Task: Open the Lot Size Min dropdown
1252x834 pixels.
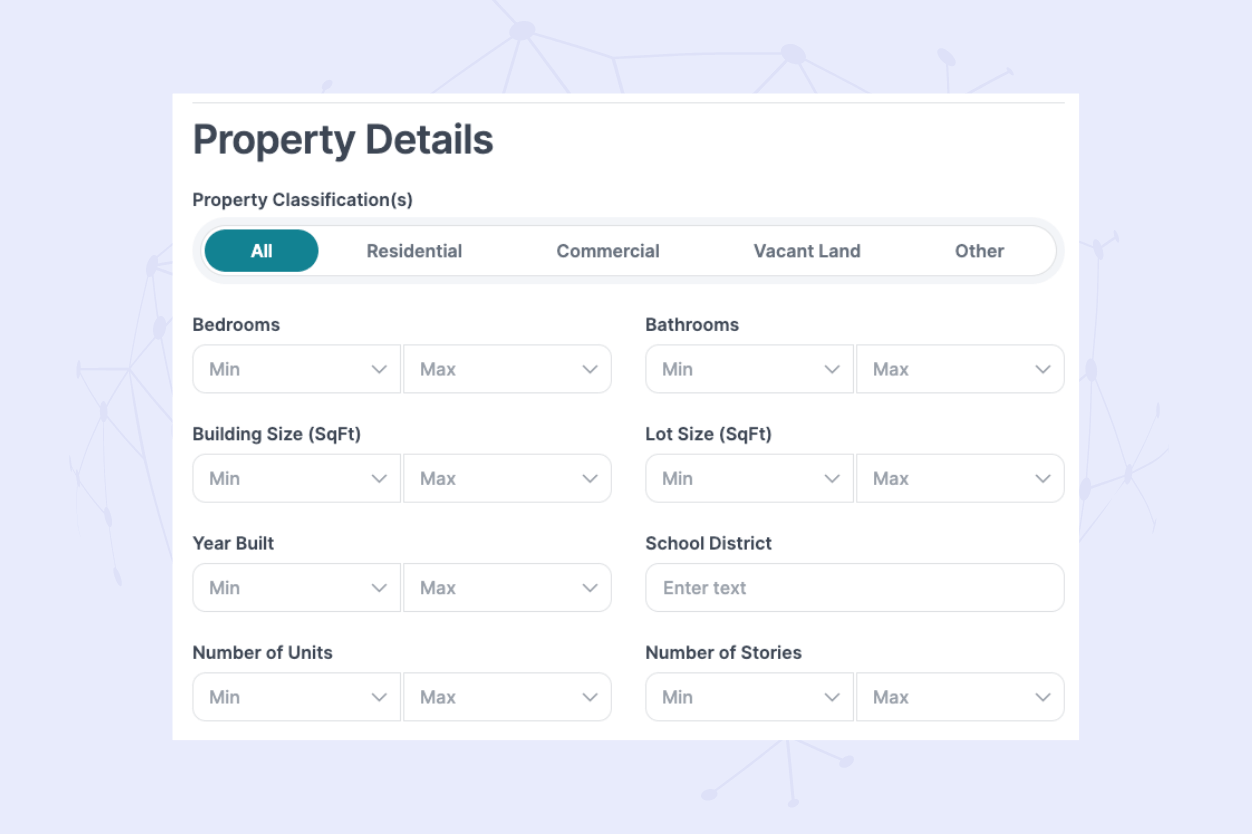Action: coord(749,478)
